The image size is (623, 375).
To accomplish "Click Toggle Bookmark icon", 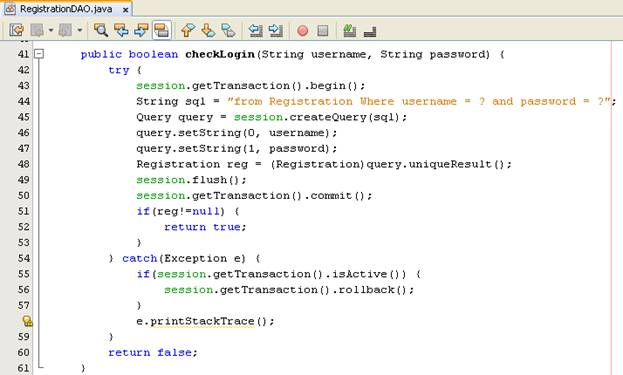I will point(228,30).
